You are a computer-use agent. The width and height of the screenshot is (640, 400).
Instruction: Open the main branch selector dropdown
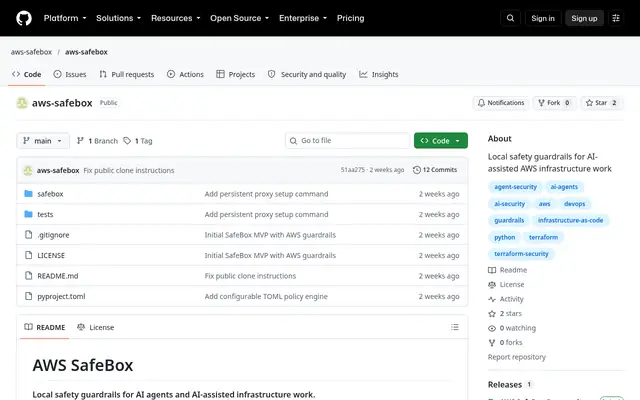coord(43,141)
